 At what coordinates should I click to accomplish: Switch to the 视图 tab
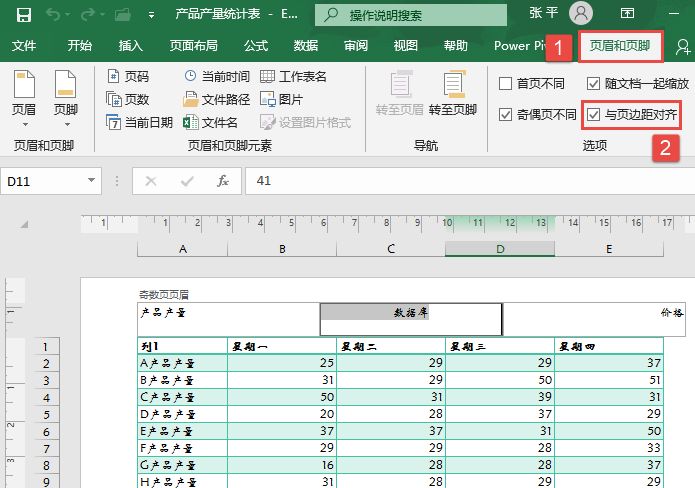(x=406, y=46)
